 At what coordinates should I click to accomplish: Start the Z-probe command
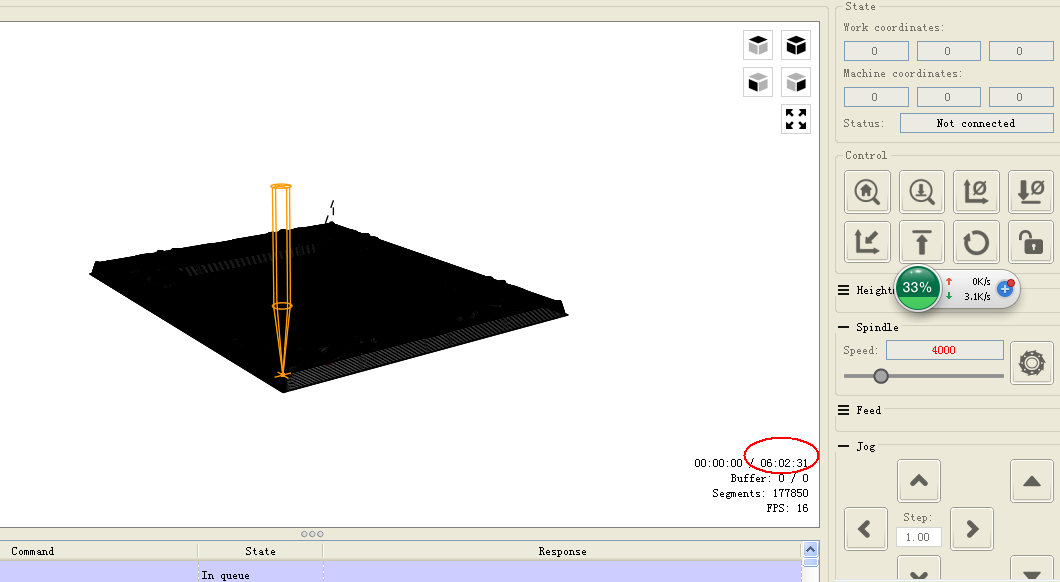(x=921, y=191)
